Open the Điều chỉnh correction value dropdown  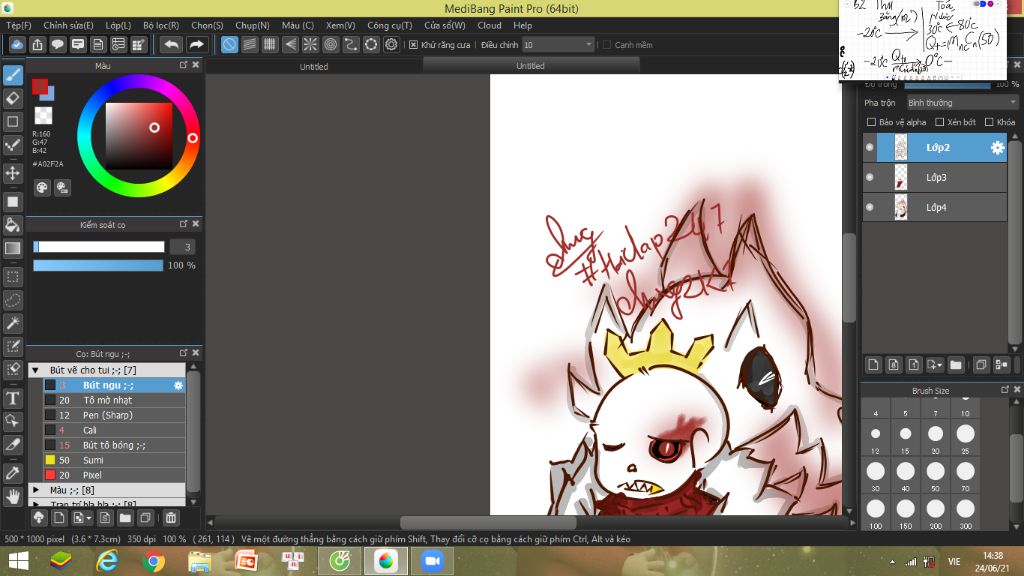pyautogui.click(x=558, y=44)
